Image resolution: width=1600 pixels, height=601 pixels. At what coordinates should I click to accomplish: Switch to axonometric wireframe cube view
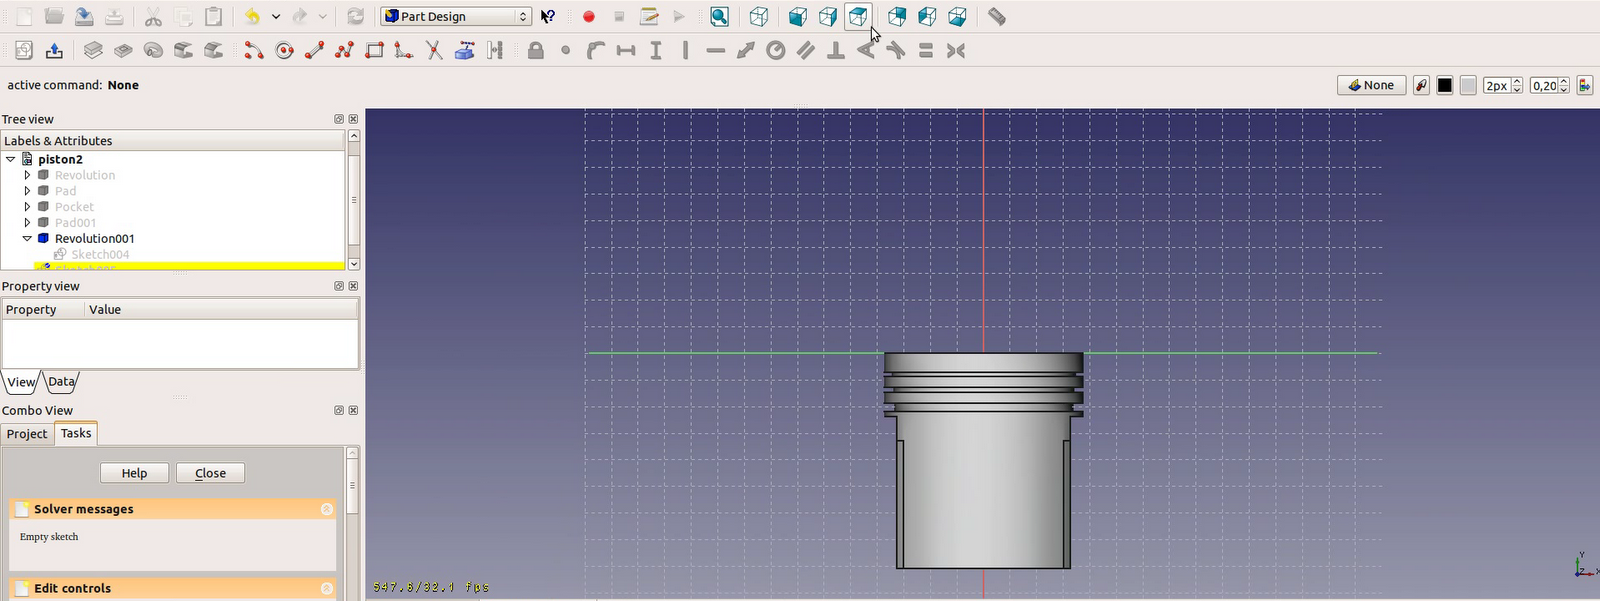click(x=760, y=17)
